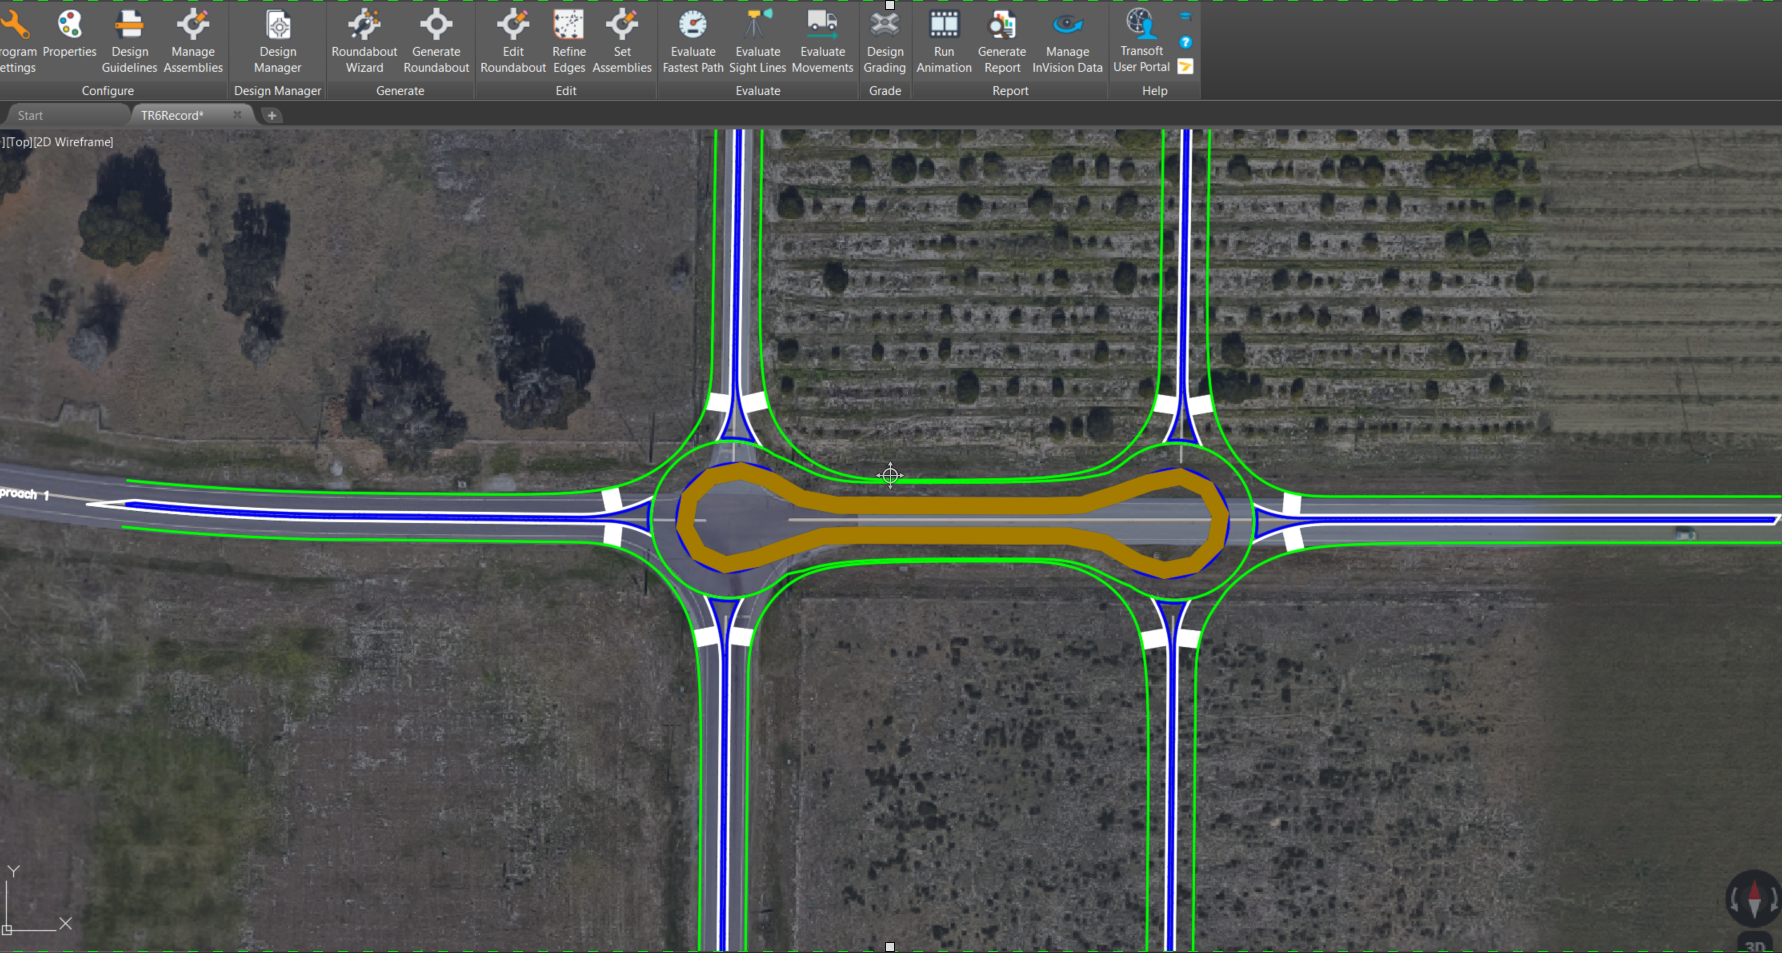This screenshot has width=1782, height=953.
Task: Open the Design Guidelines settings
Action: [129, 41]
